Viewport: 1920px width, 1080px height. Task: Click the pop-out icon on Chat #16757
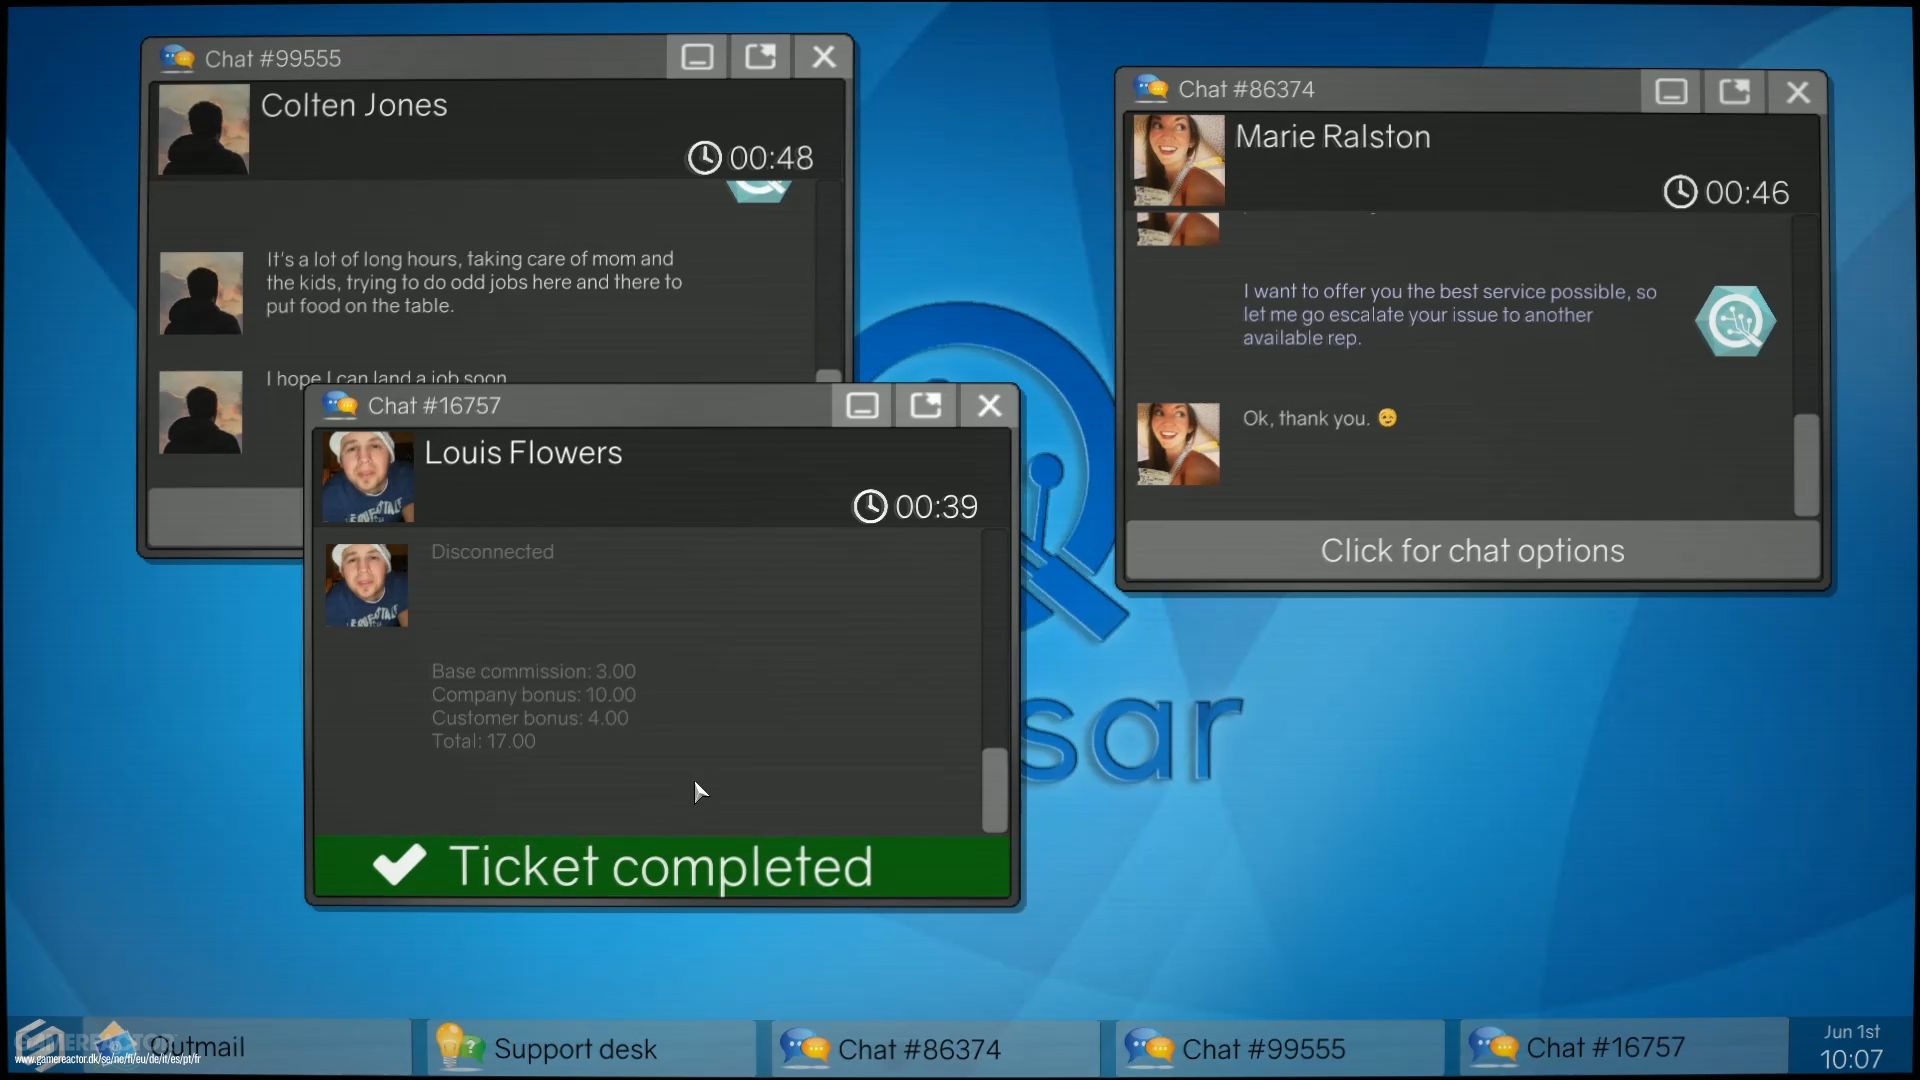point(925,406)
